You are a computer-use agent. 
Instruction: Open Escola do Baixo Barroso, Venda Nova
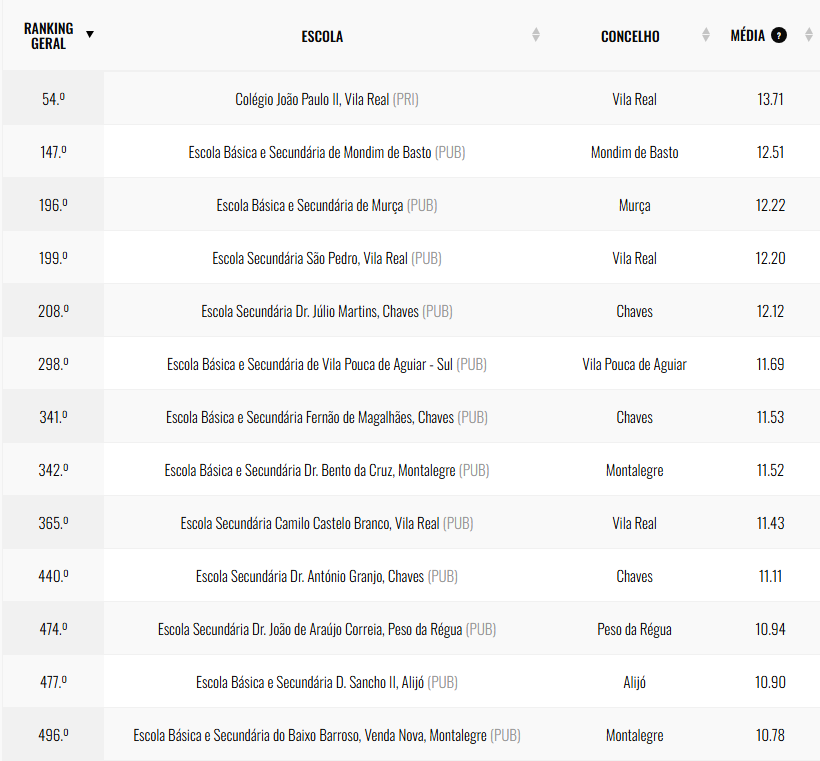[310, 736]
